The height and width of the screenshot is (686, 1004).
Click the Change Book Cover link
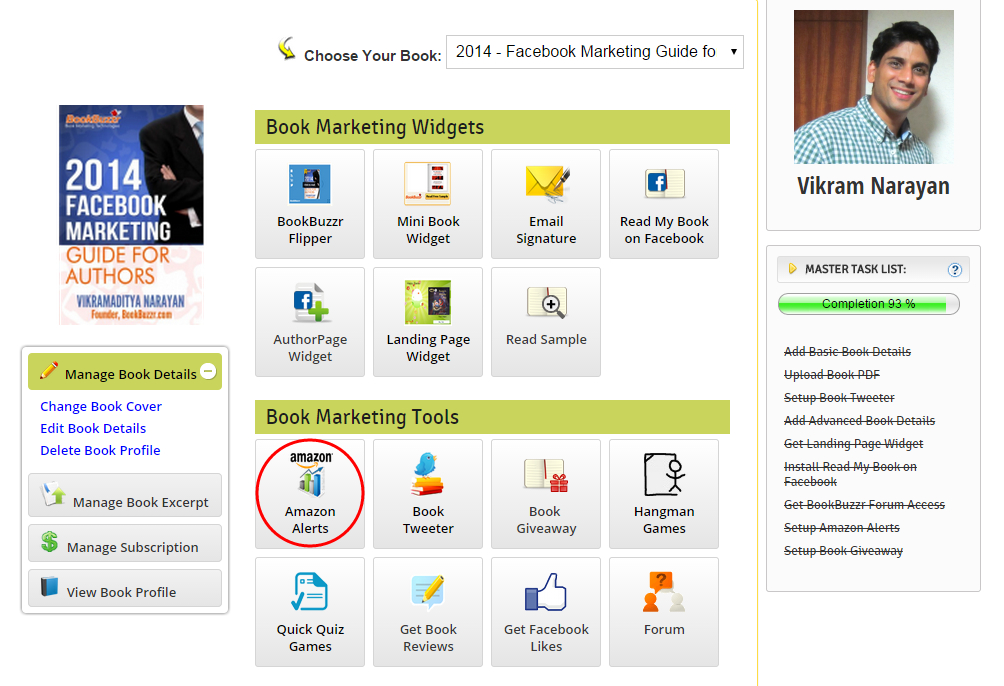click(101, 406)
